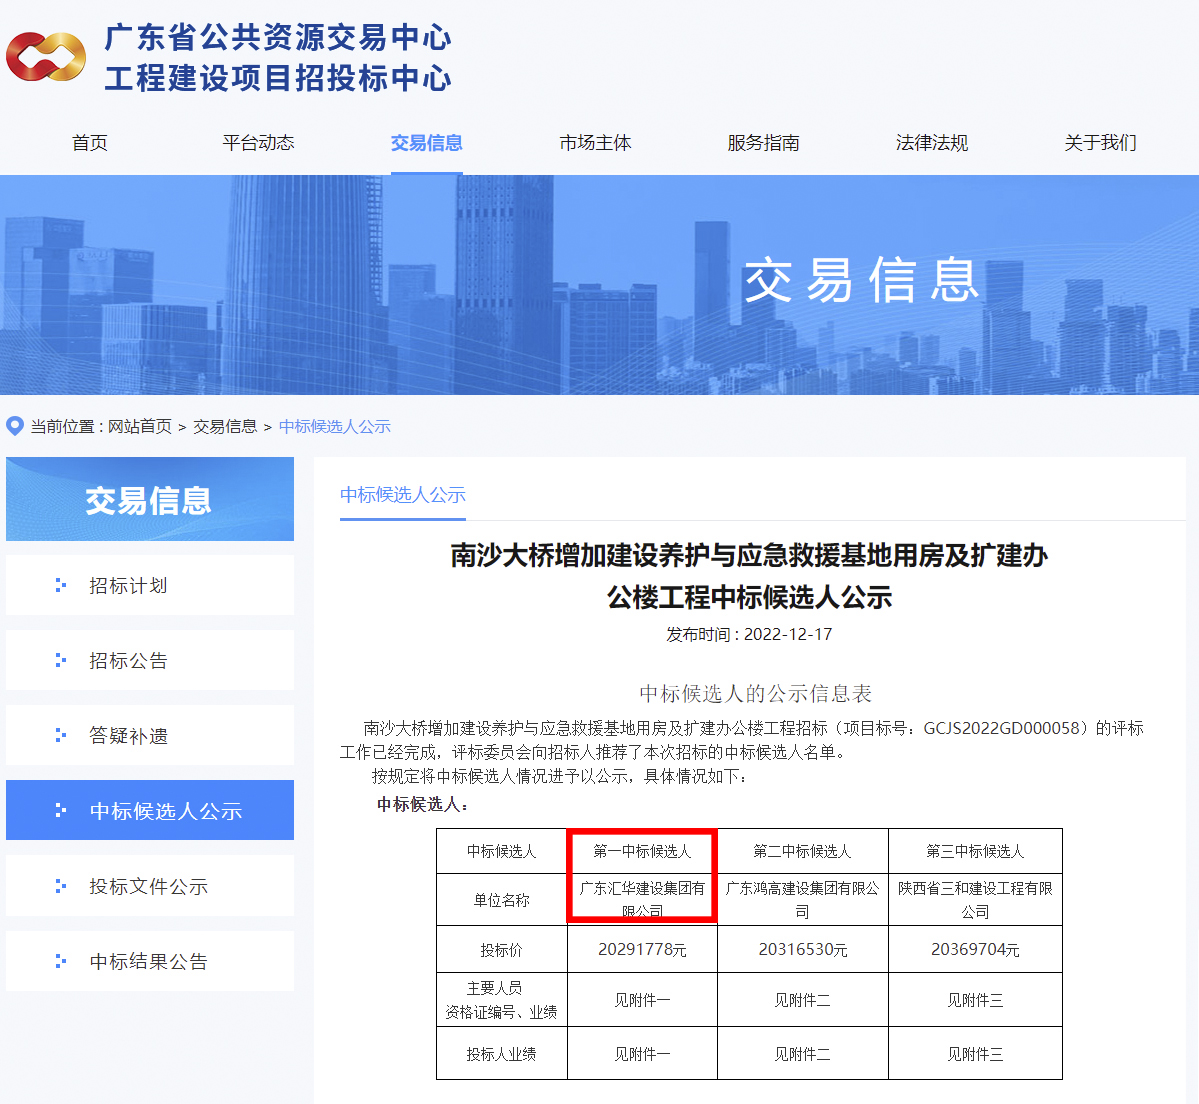
Task: Open 服务指南 navigation item
Action: pos(763,143)
